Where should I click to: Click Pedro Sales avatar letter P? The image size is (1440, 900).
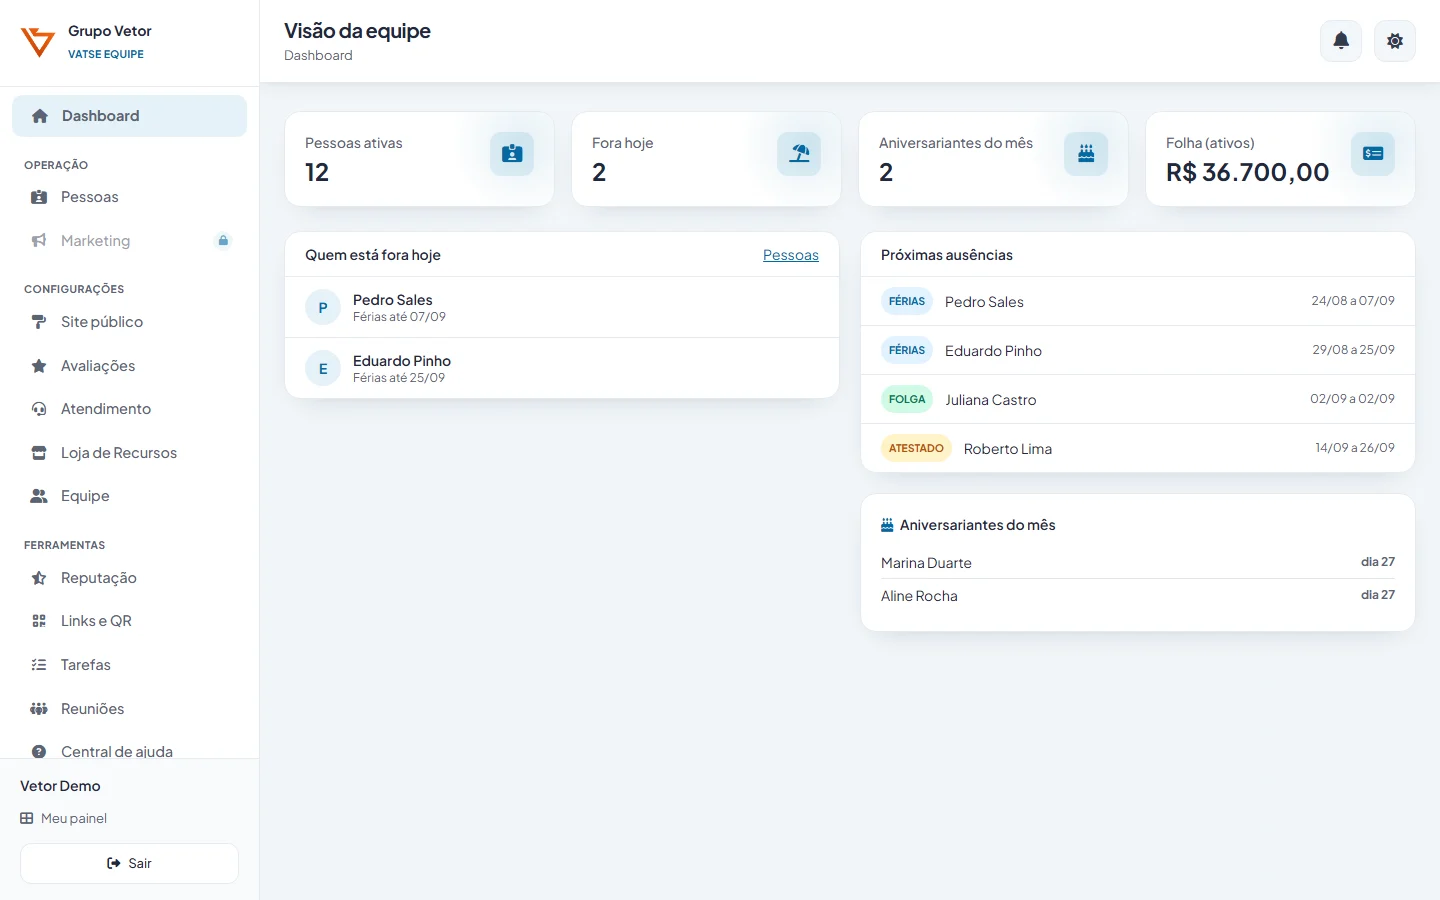tap(323, 308)
